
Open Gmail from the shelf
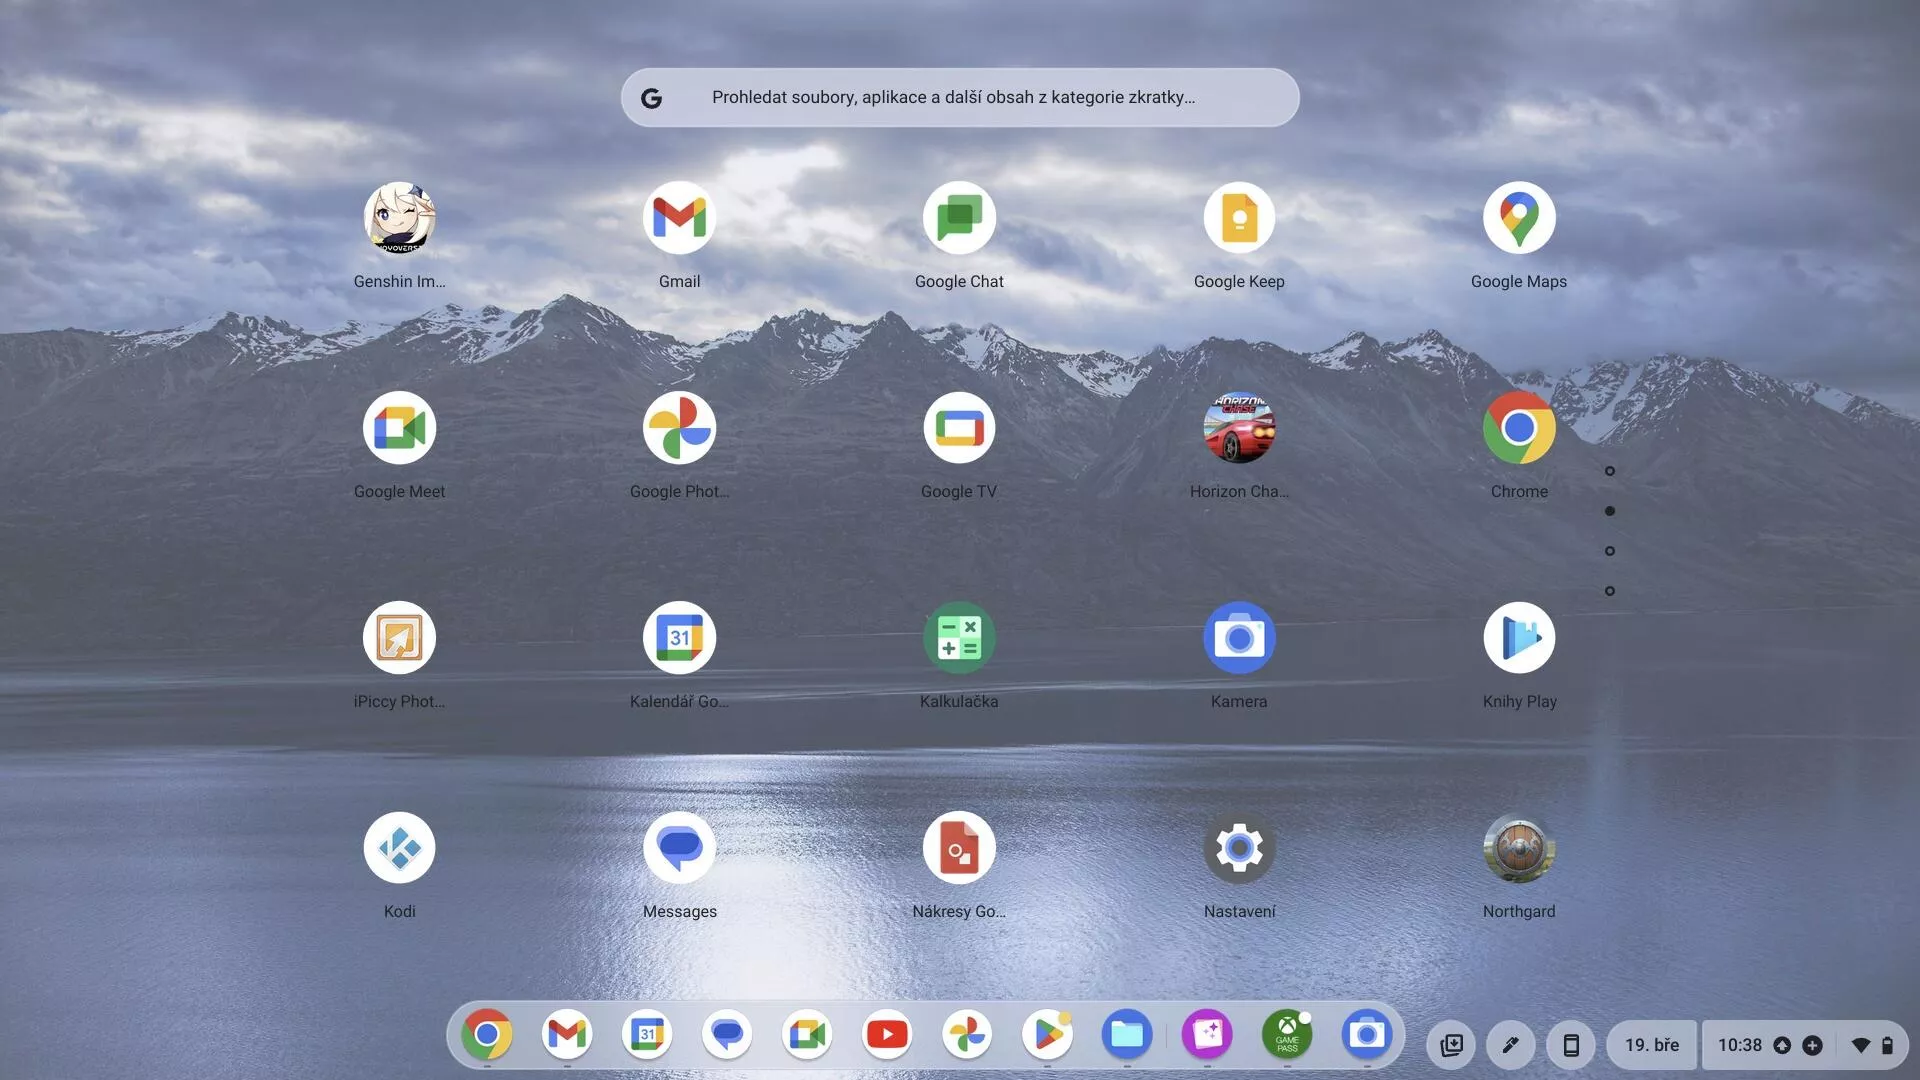(x=567, y=1034)
